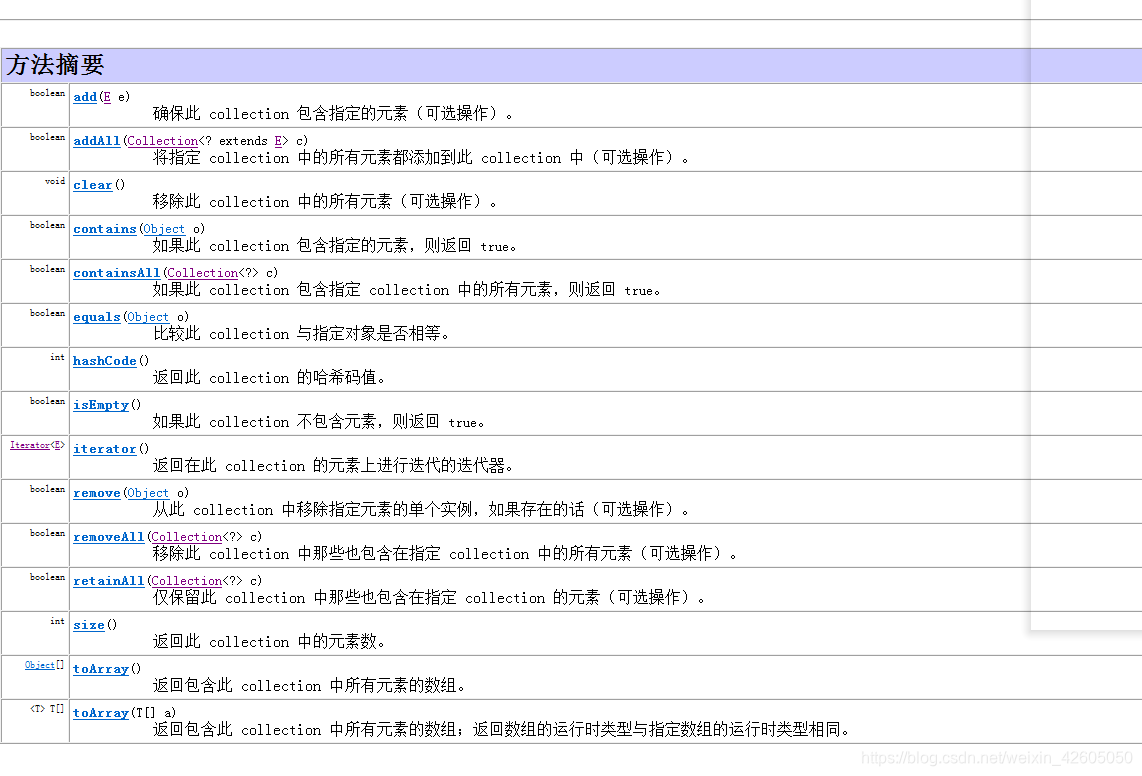Click description '返回包含此 collection 中所有元素的数组。'
This screenshot has width=1142, height=776.
309,686
